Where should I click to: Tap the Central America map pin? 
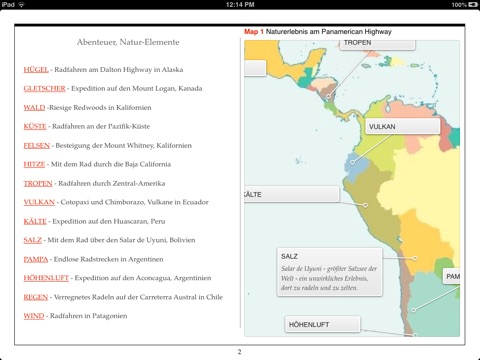click(x=329, y=96)
